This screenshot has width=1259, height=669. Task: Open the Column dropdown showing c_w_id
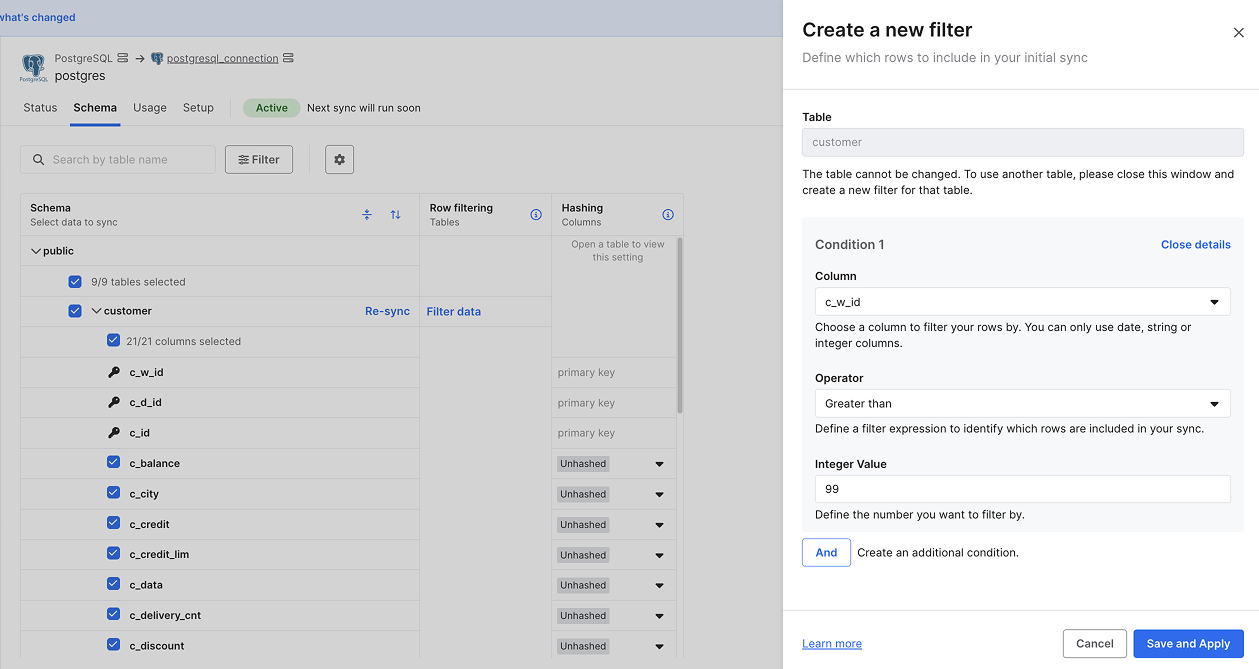point(1022,302)
